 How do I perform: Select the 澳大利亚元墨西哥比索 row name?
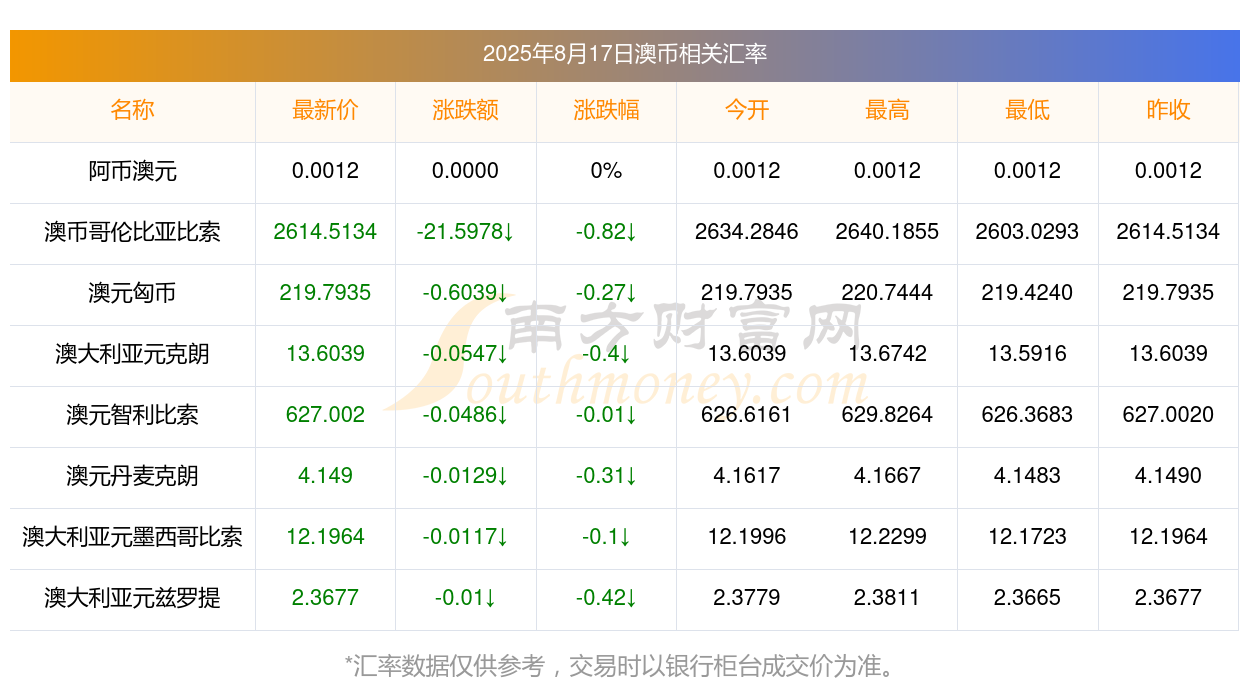point(132,537)
